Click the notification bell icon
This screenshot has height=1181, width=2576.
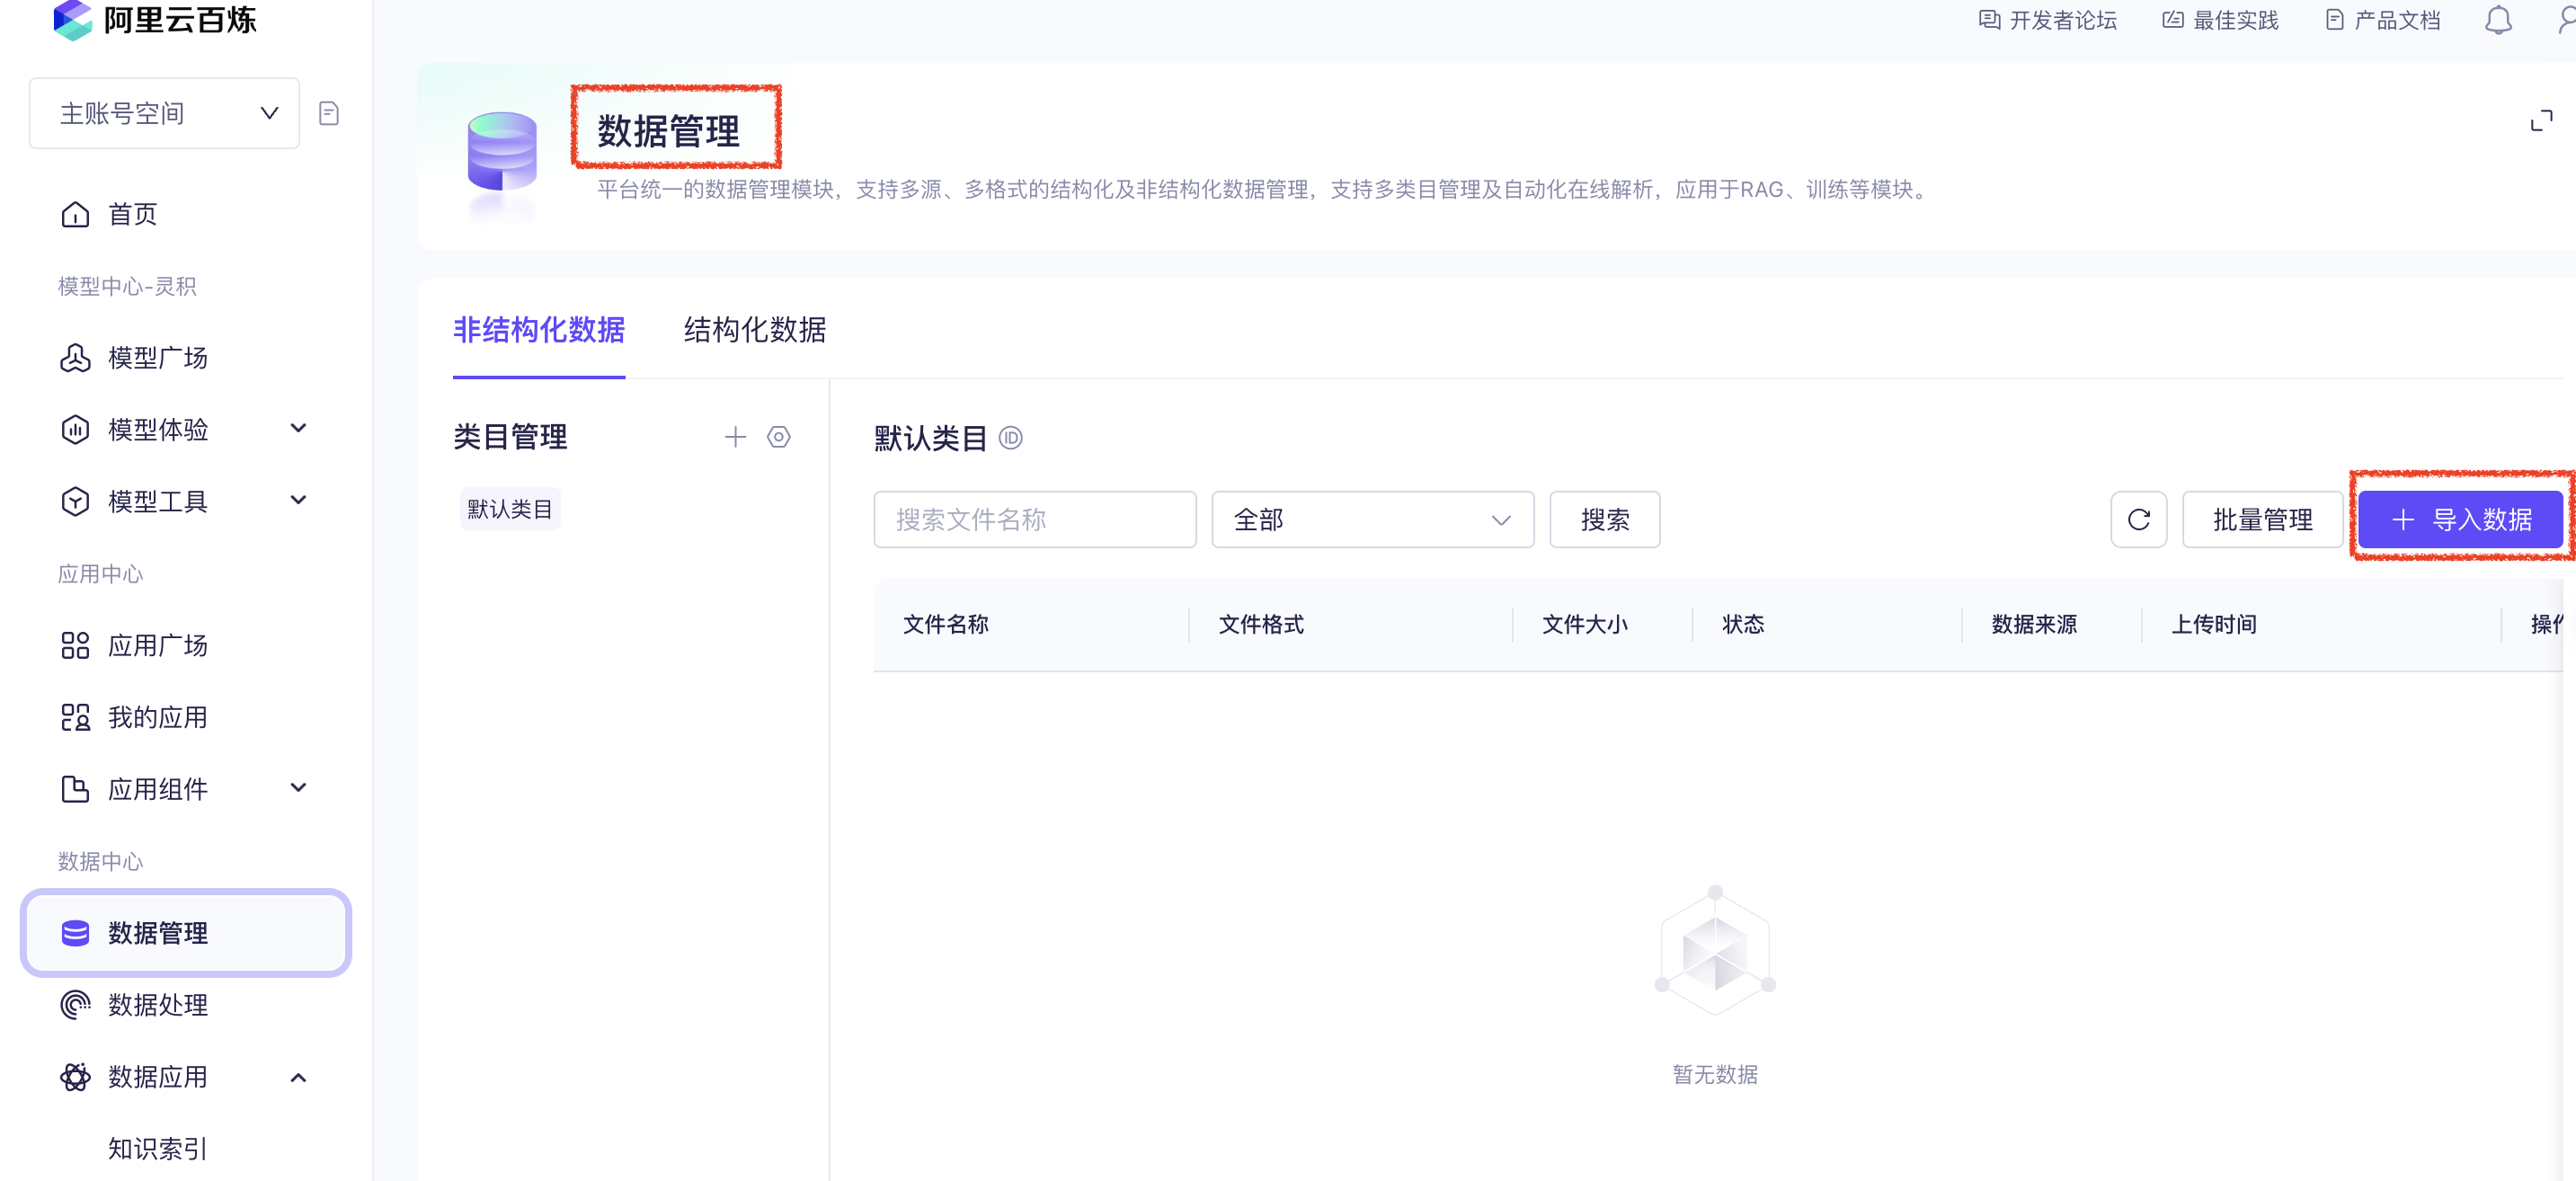pyautogui.click(x=2497, y=20)
